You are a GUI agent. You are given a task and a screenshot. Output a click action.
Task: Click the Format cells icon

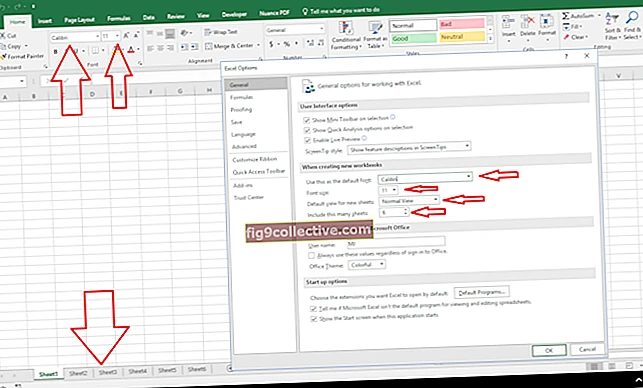coord(547,22)
